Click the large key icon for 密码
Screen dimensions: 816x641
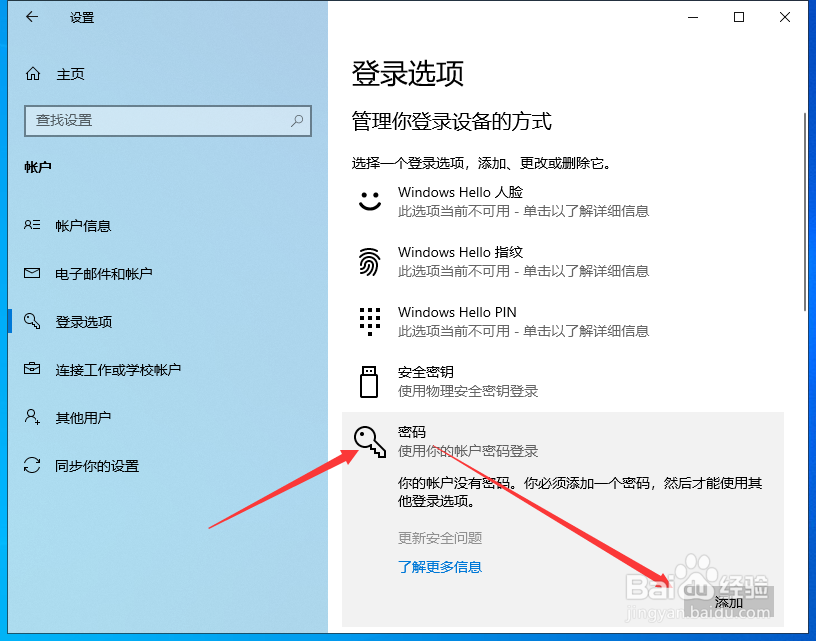click(x=370, y=442)
